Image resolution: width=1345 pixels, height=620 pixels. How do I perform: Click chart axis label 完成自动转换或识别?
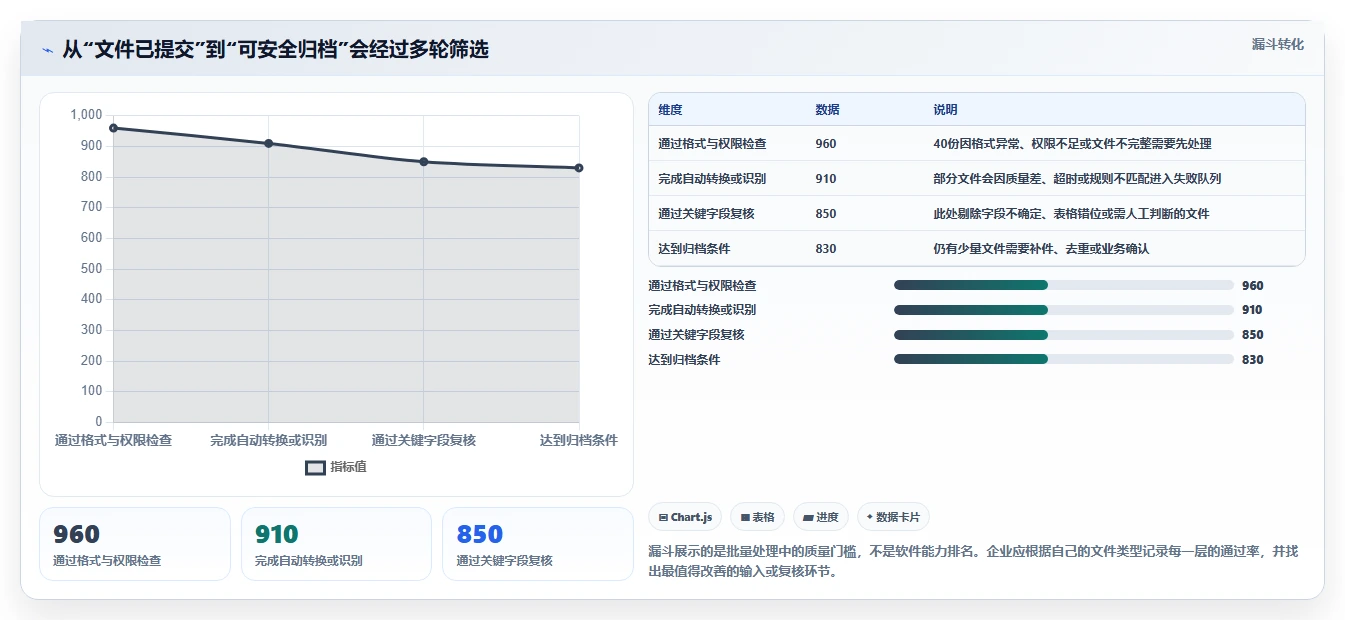tap(268, 440)
